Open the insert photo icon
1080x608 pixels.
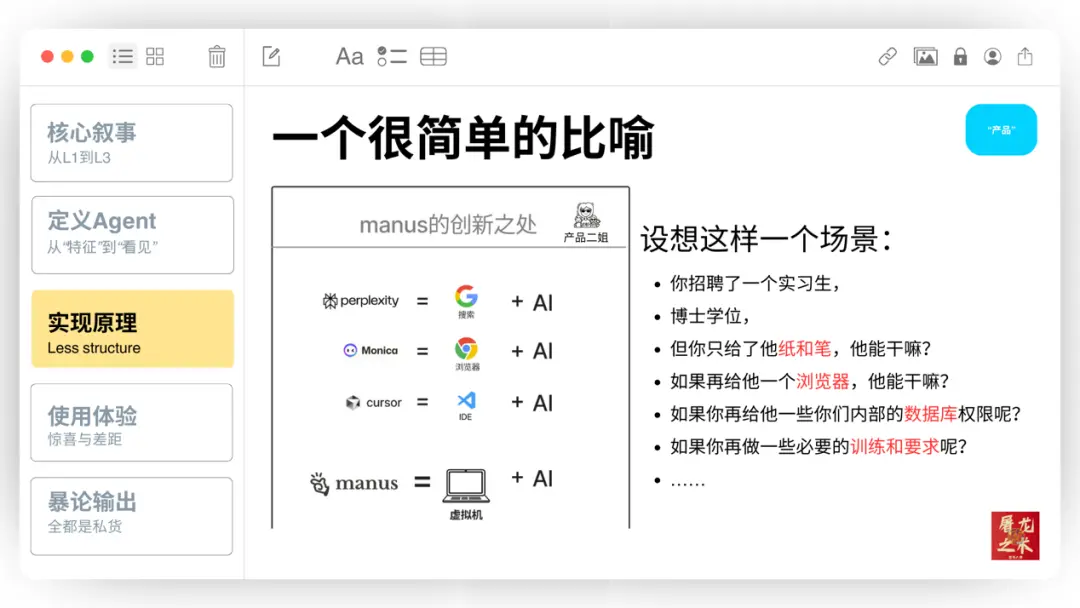coord(926,57)
